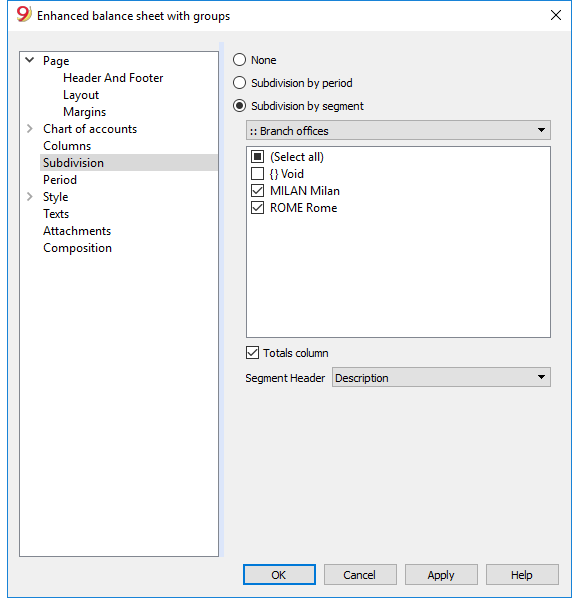This screenshot has height=605, width=579.
Task: Toggle the (Select all) checkbox
Action: tap(257, 157)
